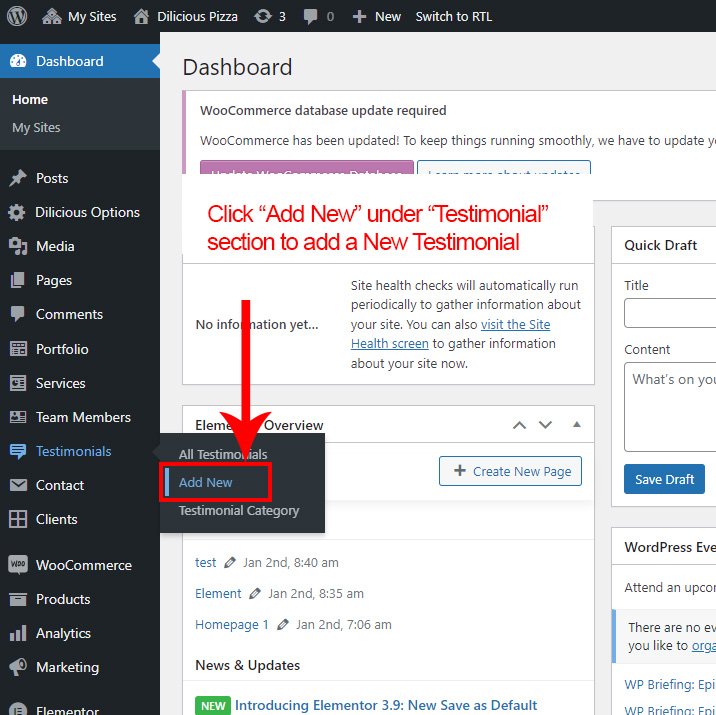Click edit pencil icon next to test
This screenshot has height=715, width=716.
tap(230, 563)
